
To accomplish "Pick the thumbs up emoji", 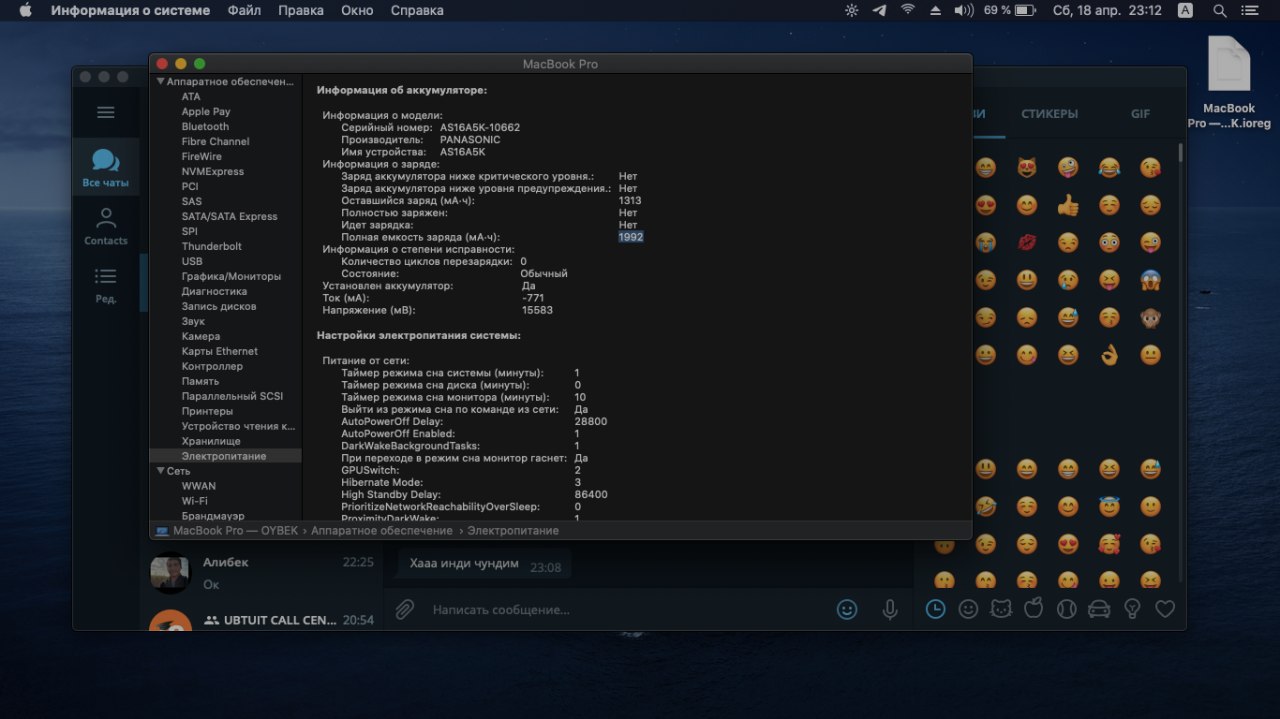I will (x=1068, y=205).
